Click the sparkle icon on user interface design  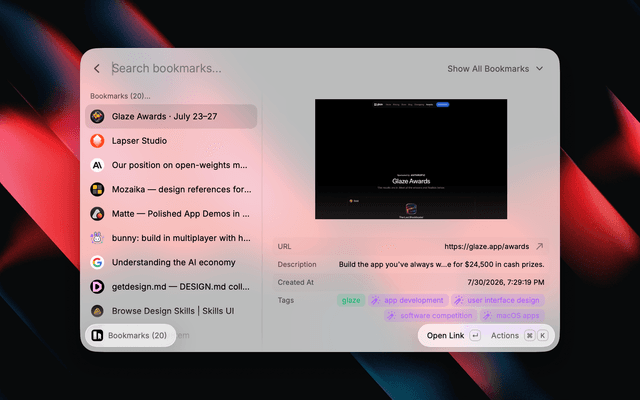coord(459,300)
